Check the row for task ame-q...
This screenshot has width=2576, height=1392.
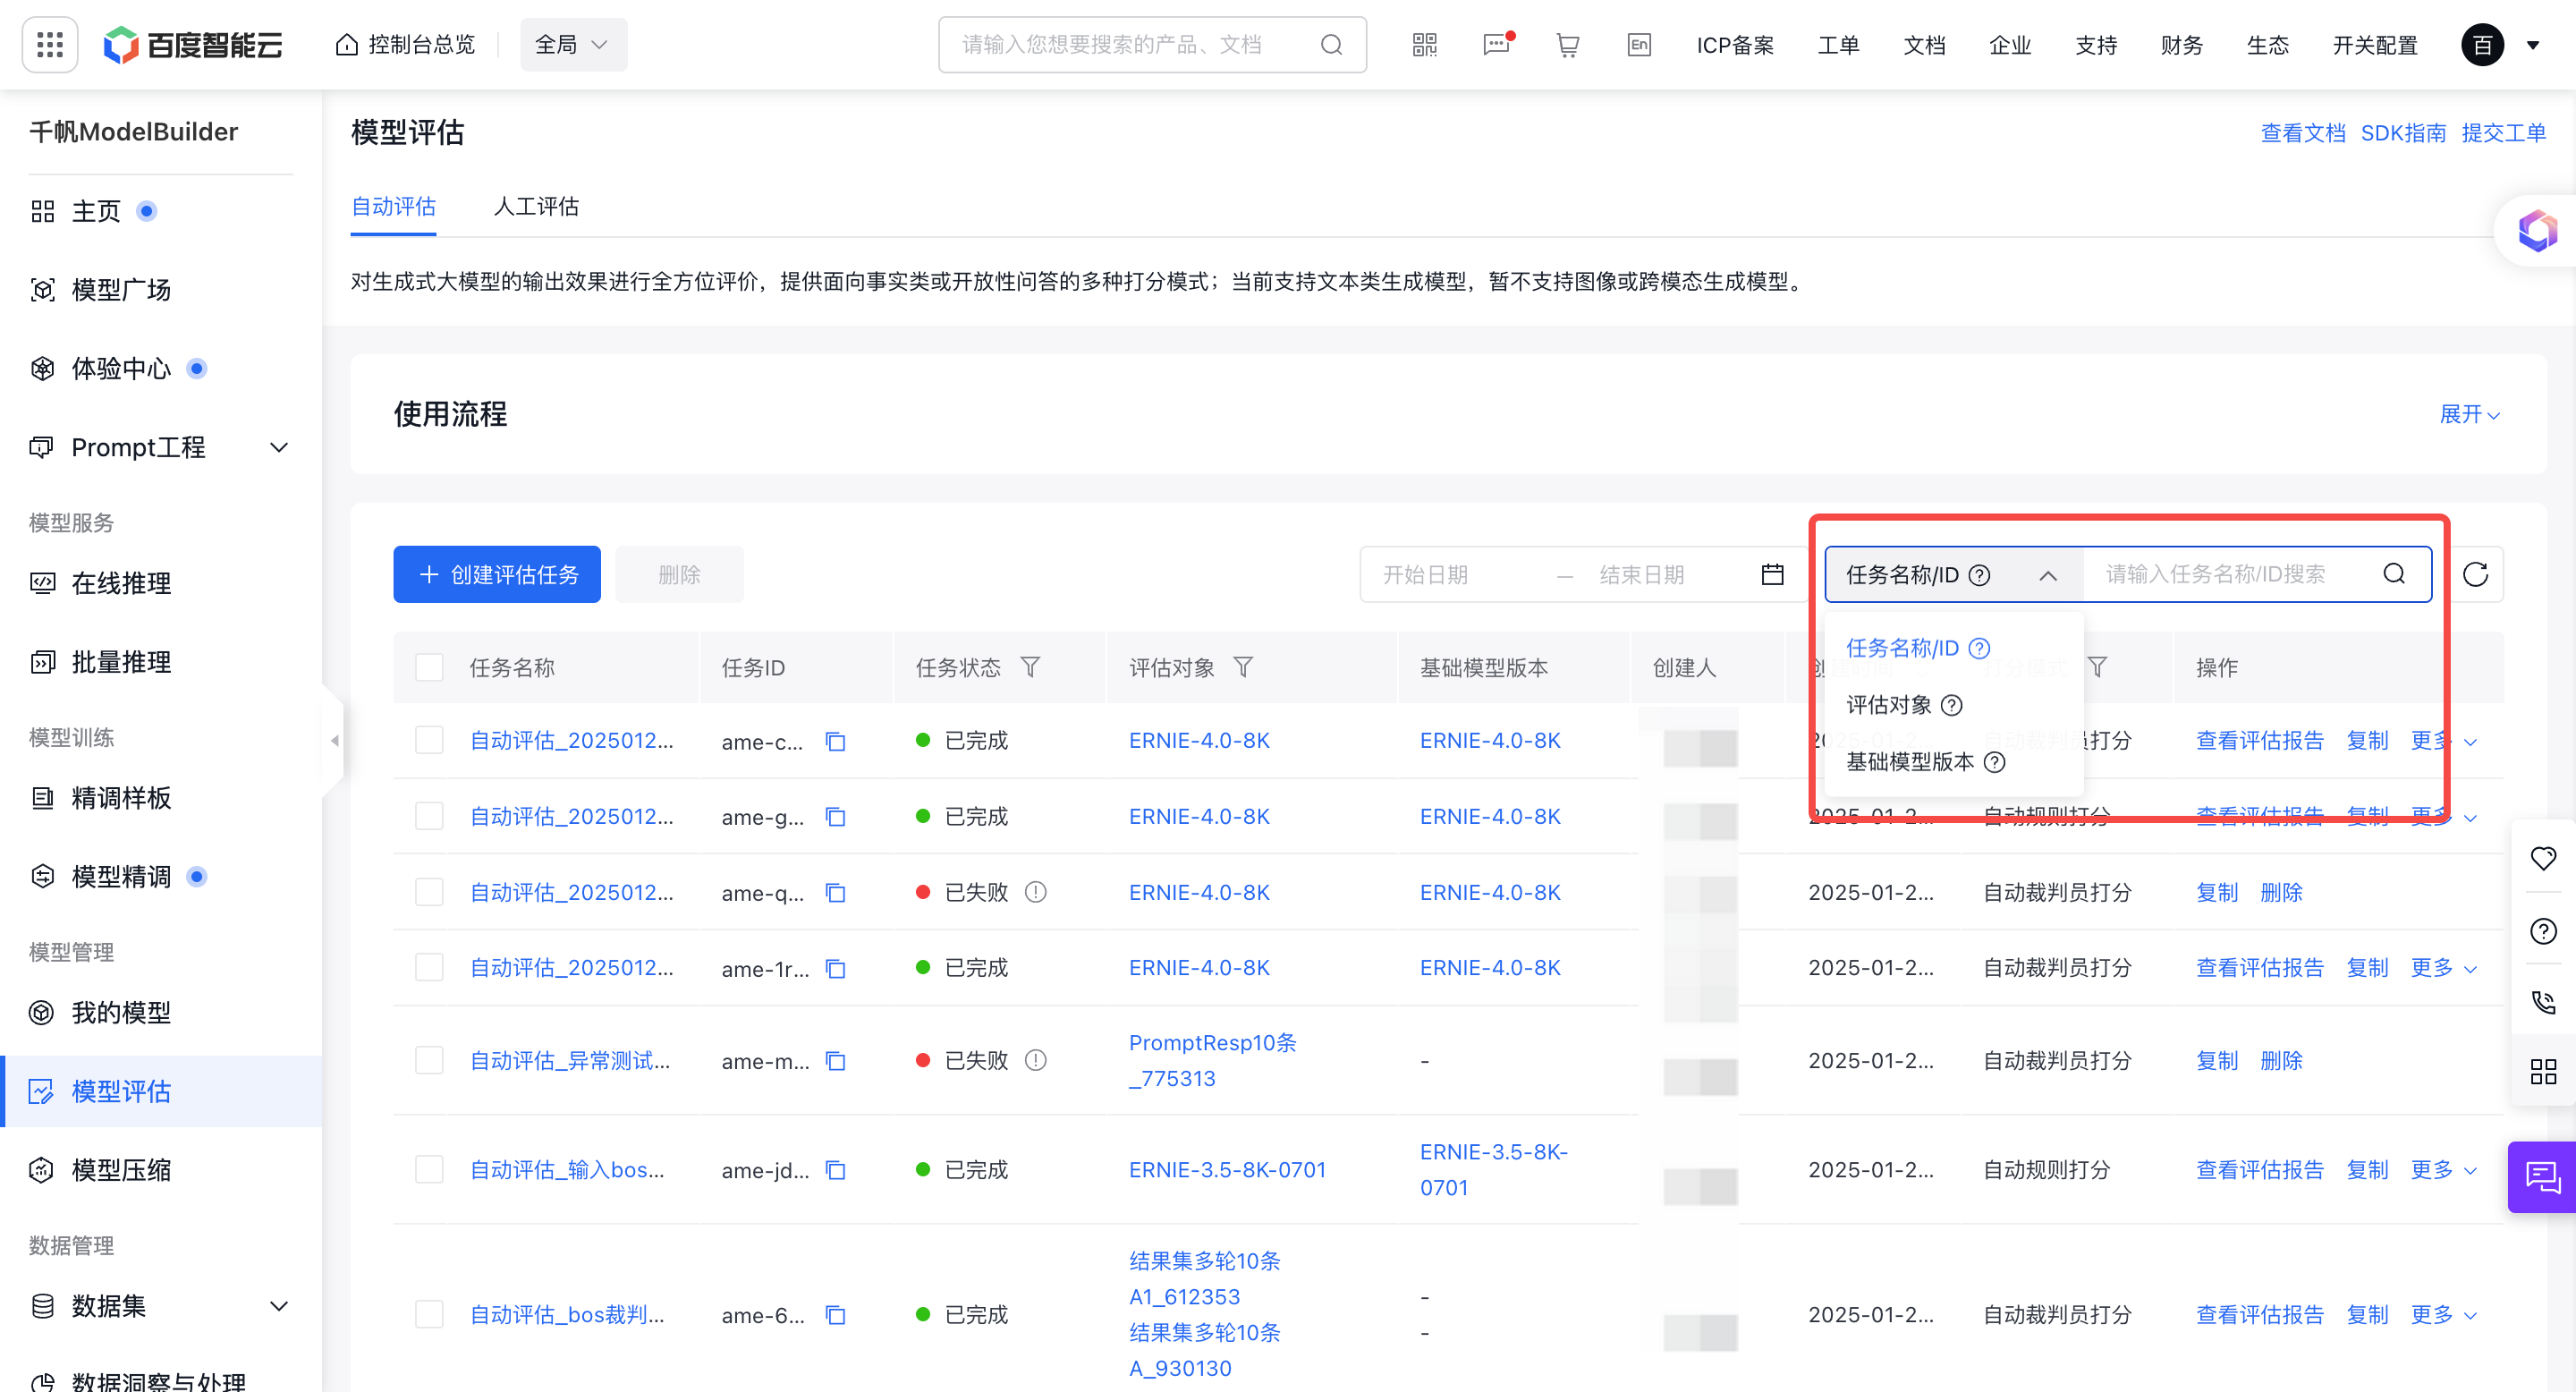[429, 892]
